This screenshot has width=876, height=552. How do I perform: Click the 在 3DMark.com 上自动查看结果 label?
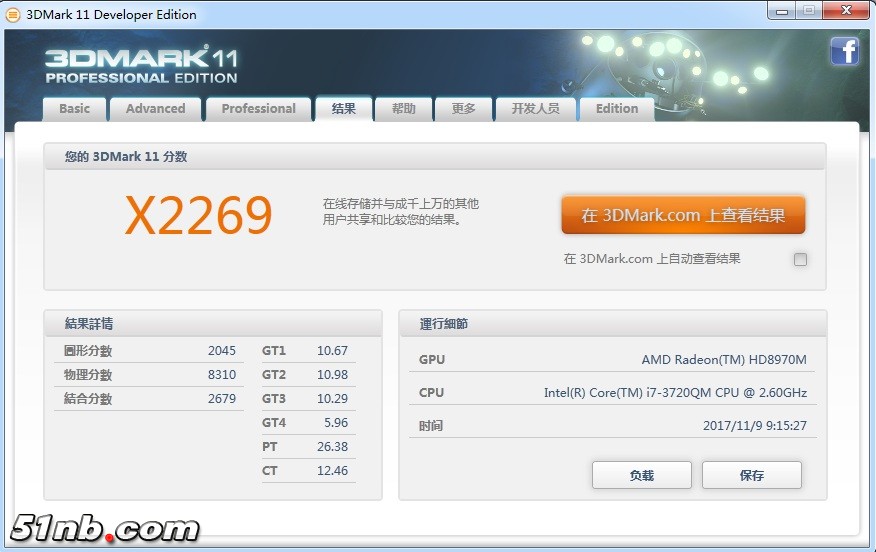pyautogui.click(x=652, y=259)
